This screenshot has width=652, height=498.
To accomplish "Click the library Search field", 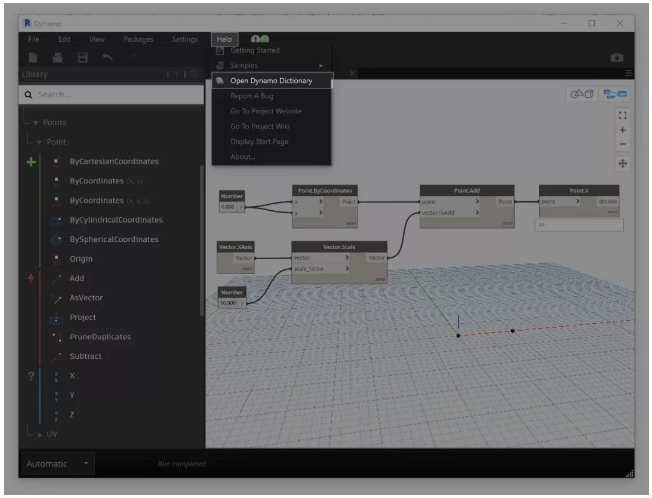I will coord(100,94).
